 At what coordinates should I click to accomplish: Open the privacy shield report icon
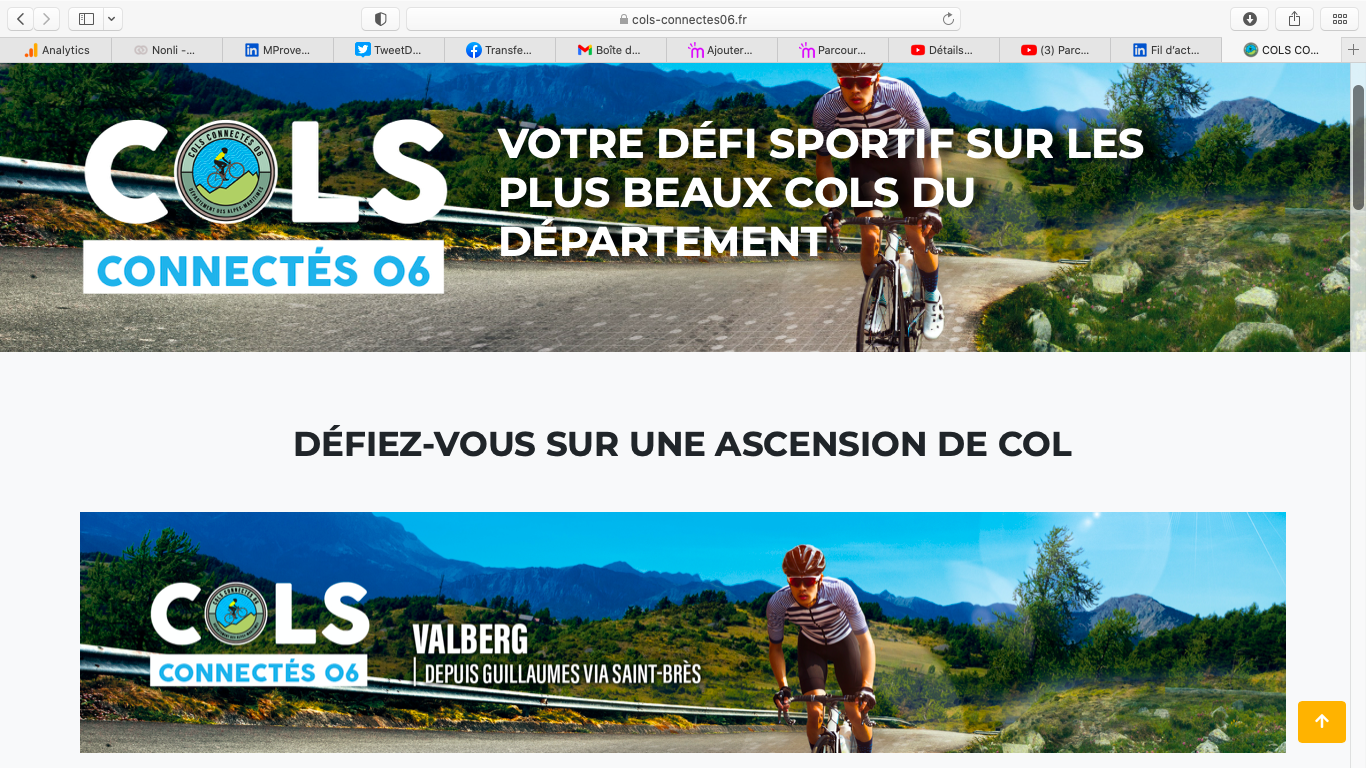point(380,19)
